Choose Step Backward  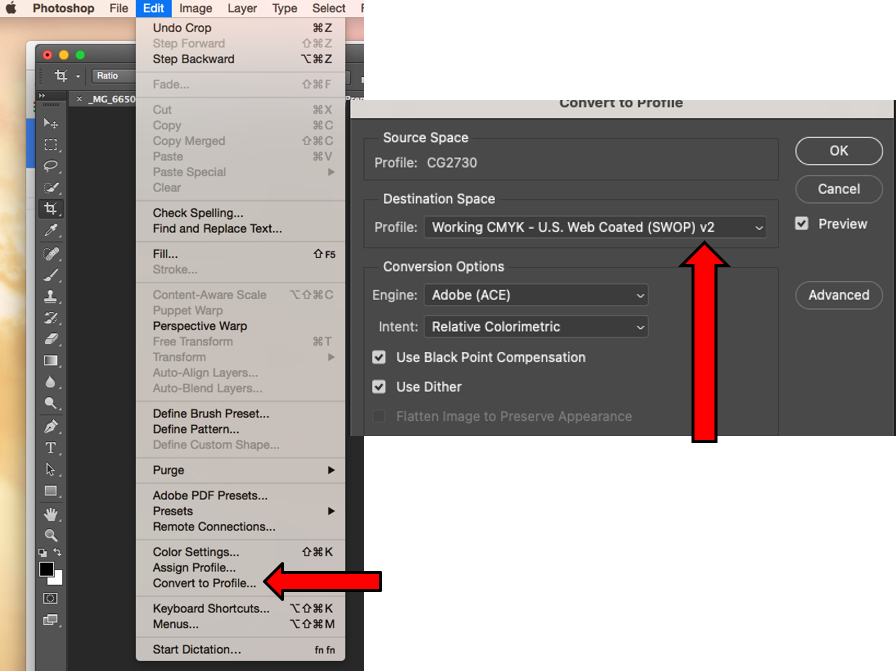(x=241, y=59)
